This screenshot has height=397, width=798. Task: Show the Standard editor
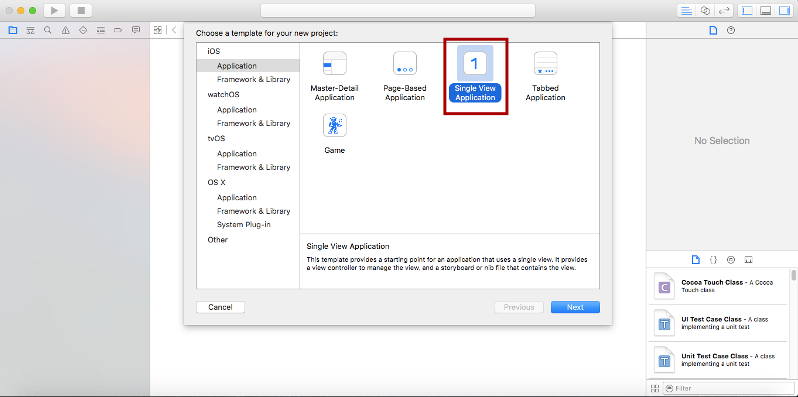pyautogui.click(x=687, y=10)
